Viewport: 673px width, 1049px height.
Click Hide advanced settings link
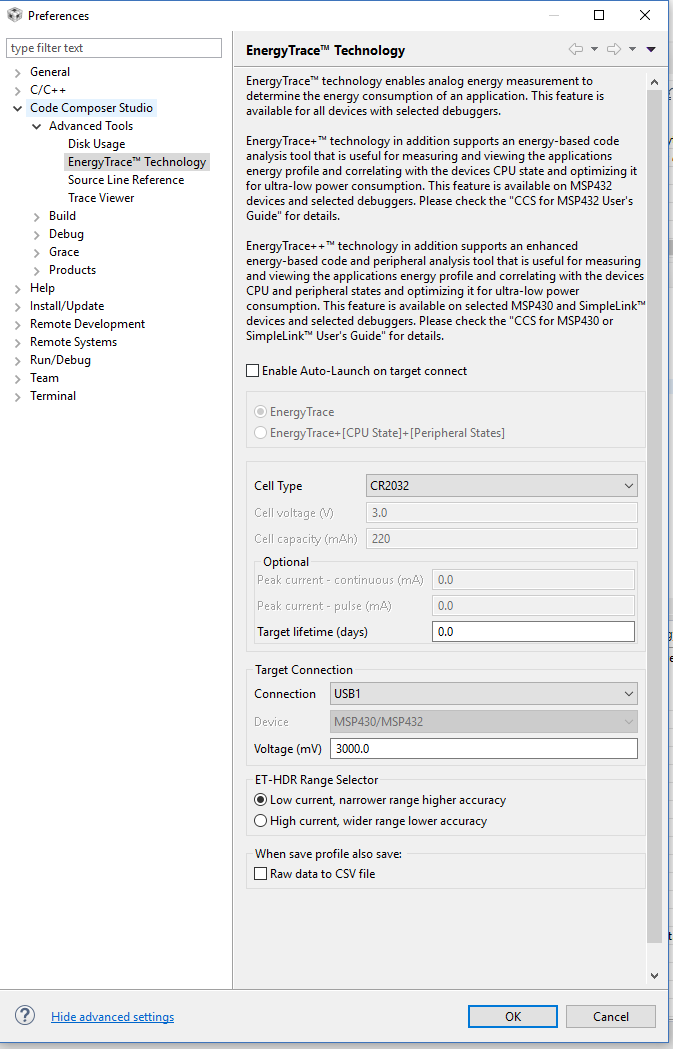click(x=112, y=1016)
